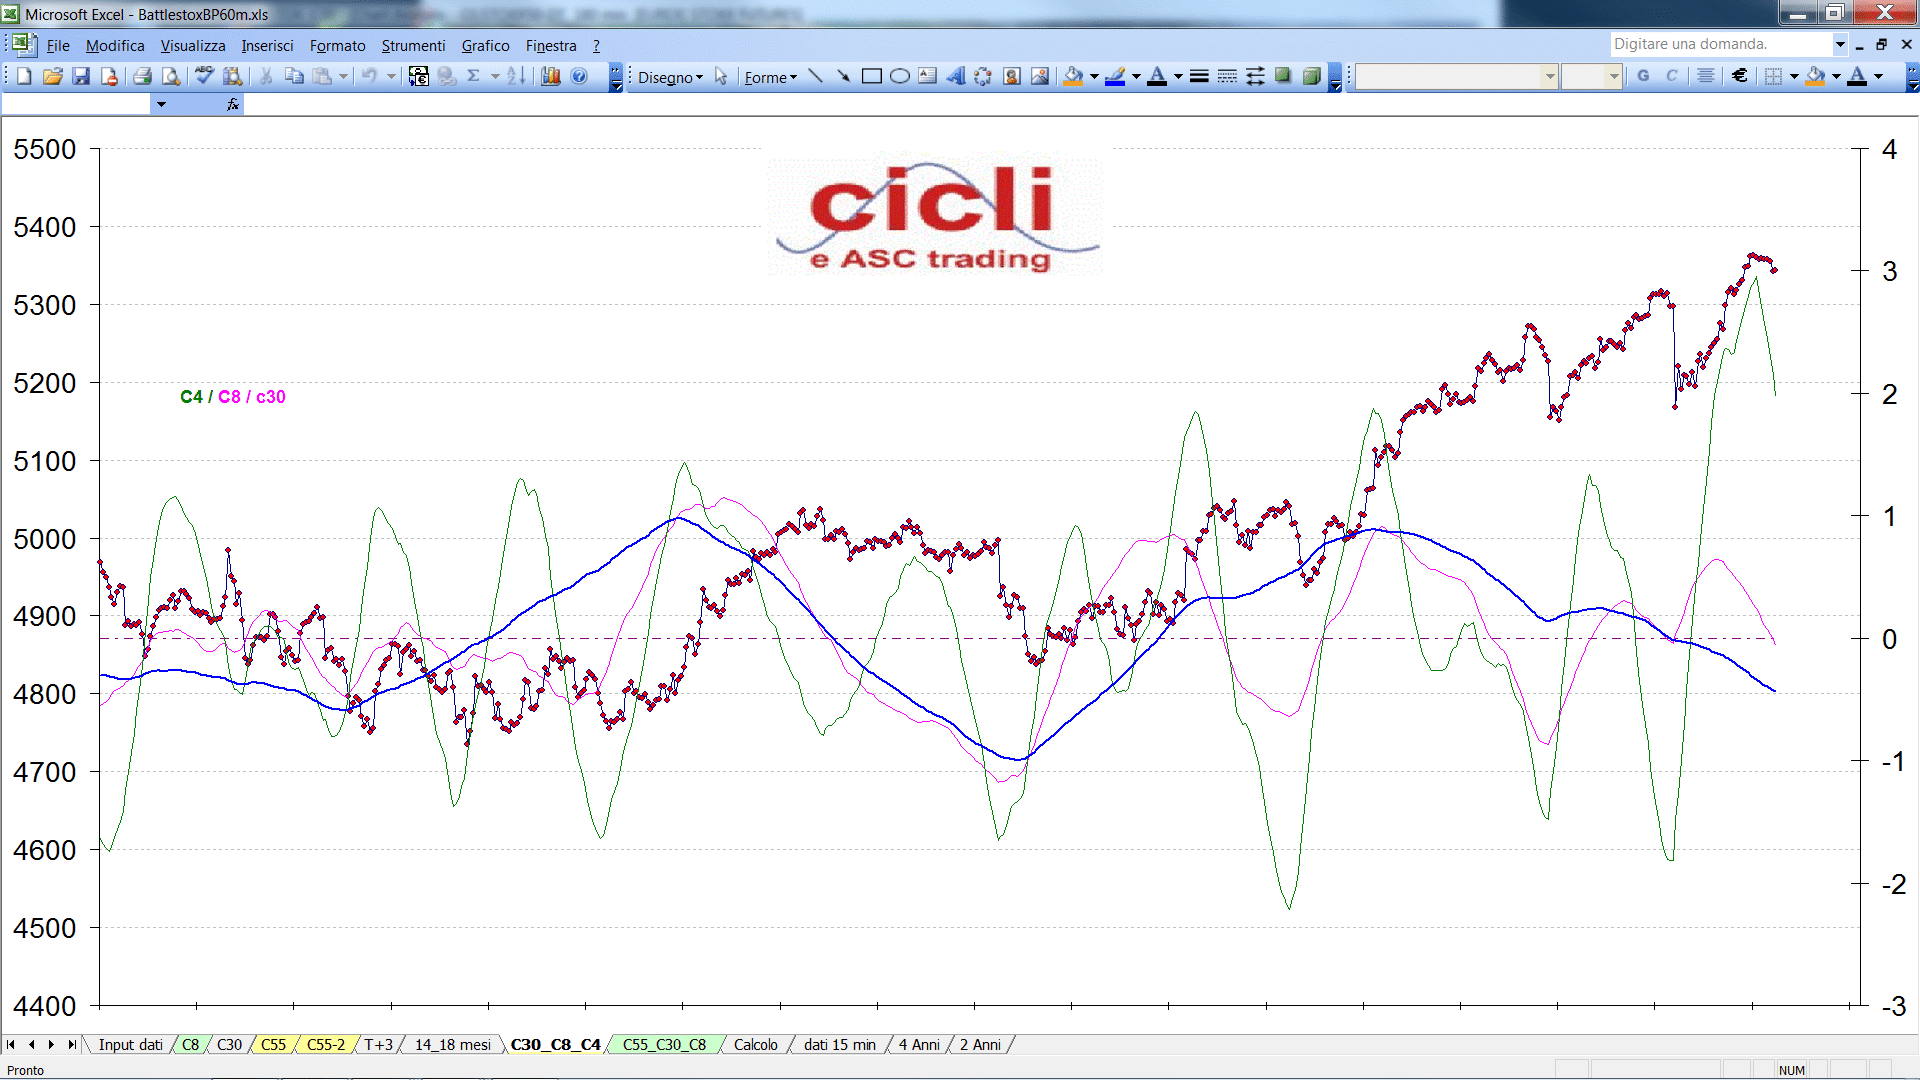
Task: Toggle italic formatting with the C button
Action: click(1671, 76)
